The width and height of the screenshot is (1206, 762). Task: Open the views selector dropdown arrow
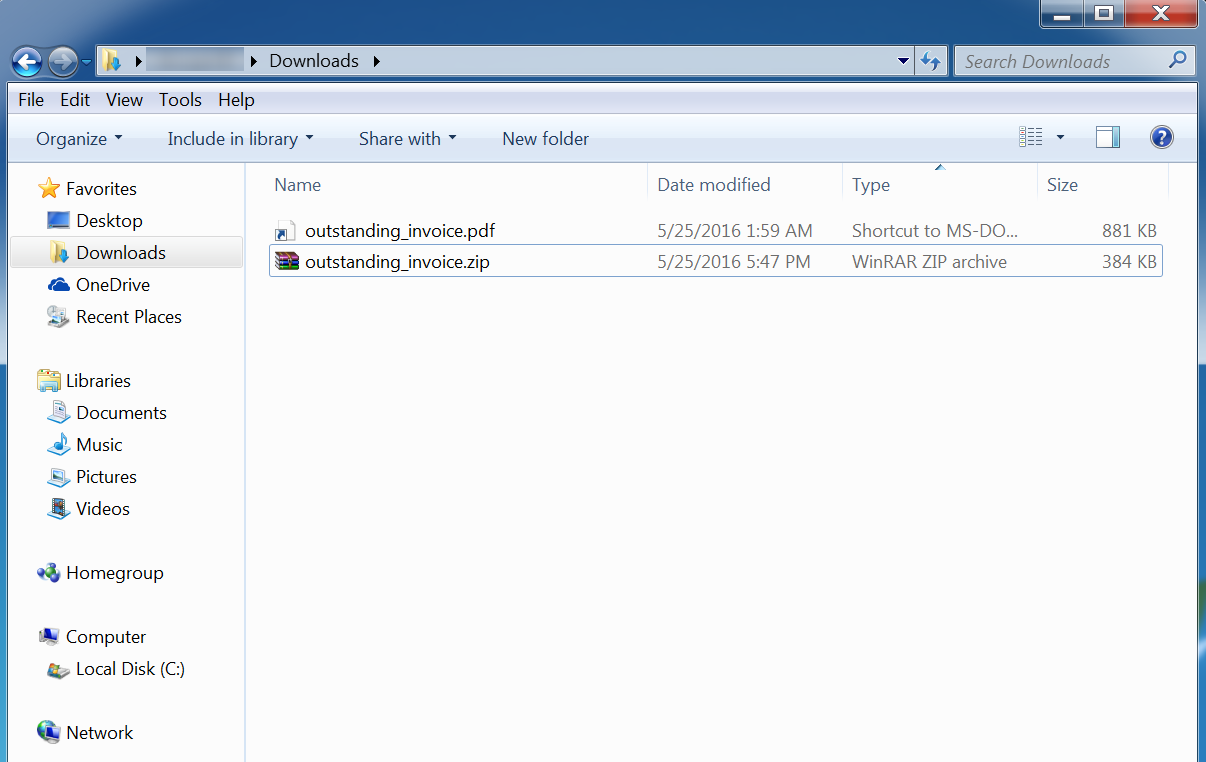tap(1060, 137)
